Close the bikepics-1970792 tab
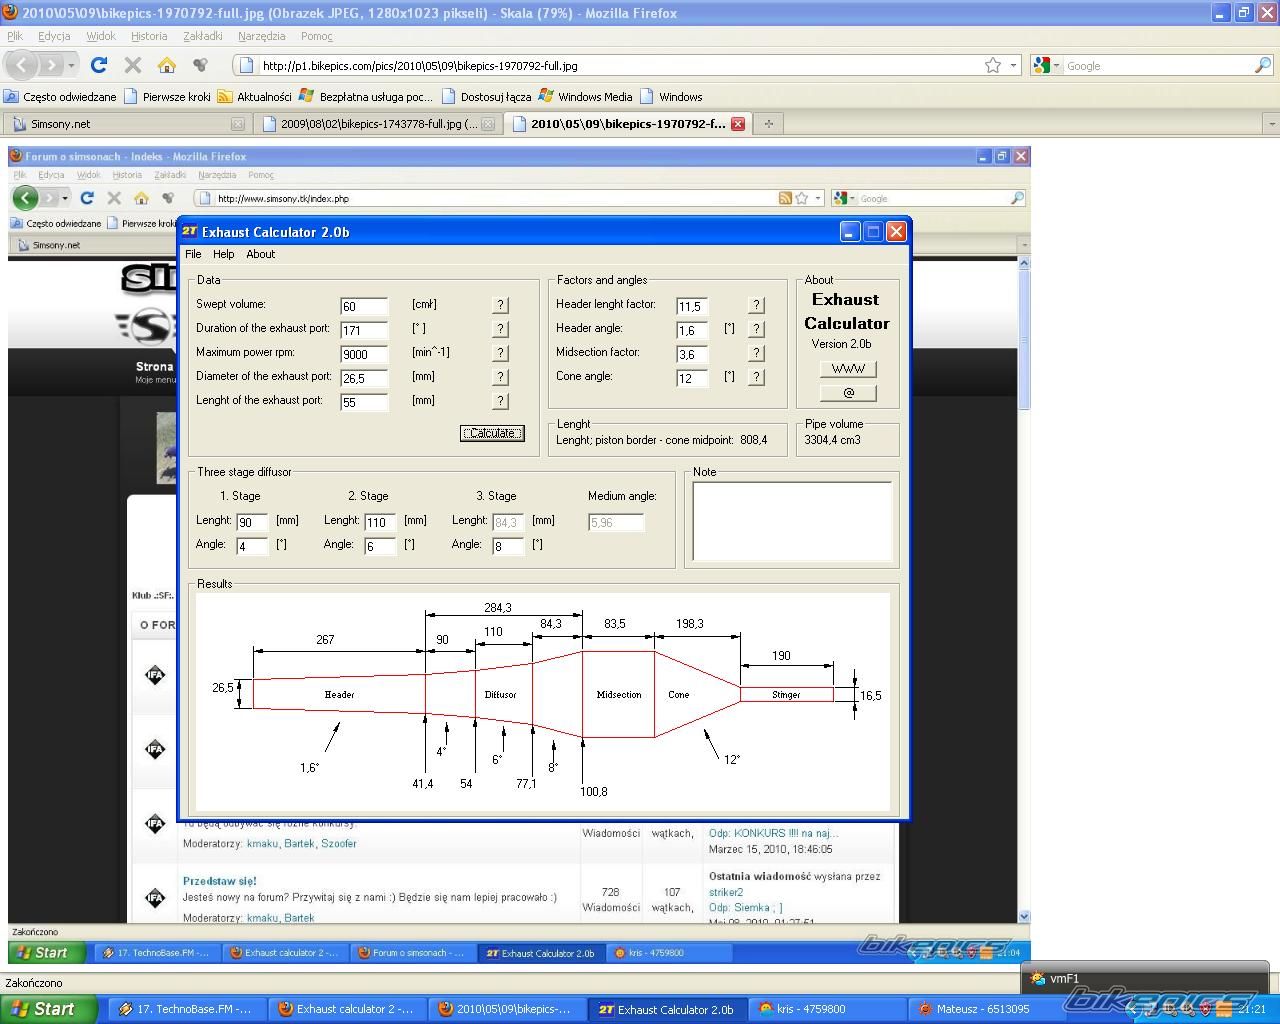The image size is (1280, 1024). click(738, 124)
